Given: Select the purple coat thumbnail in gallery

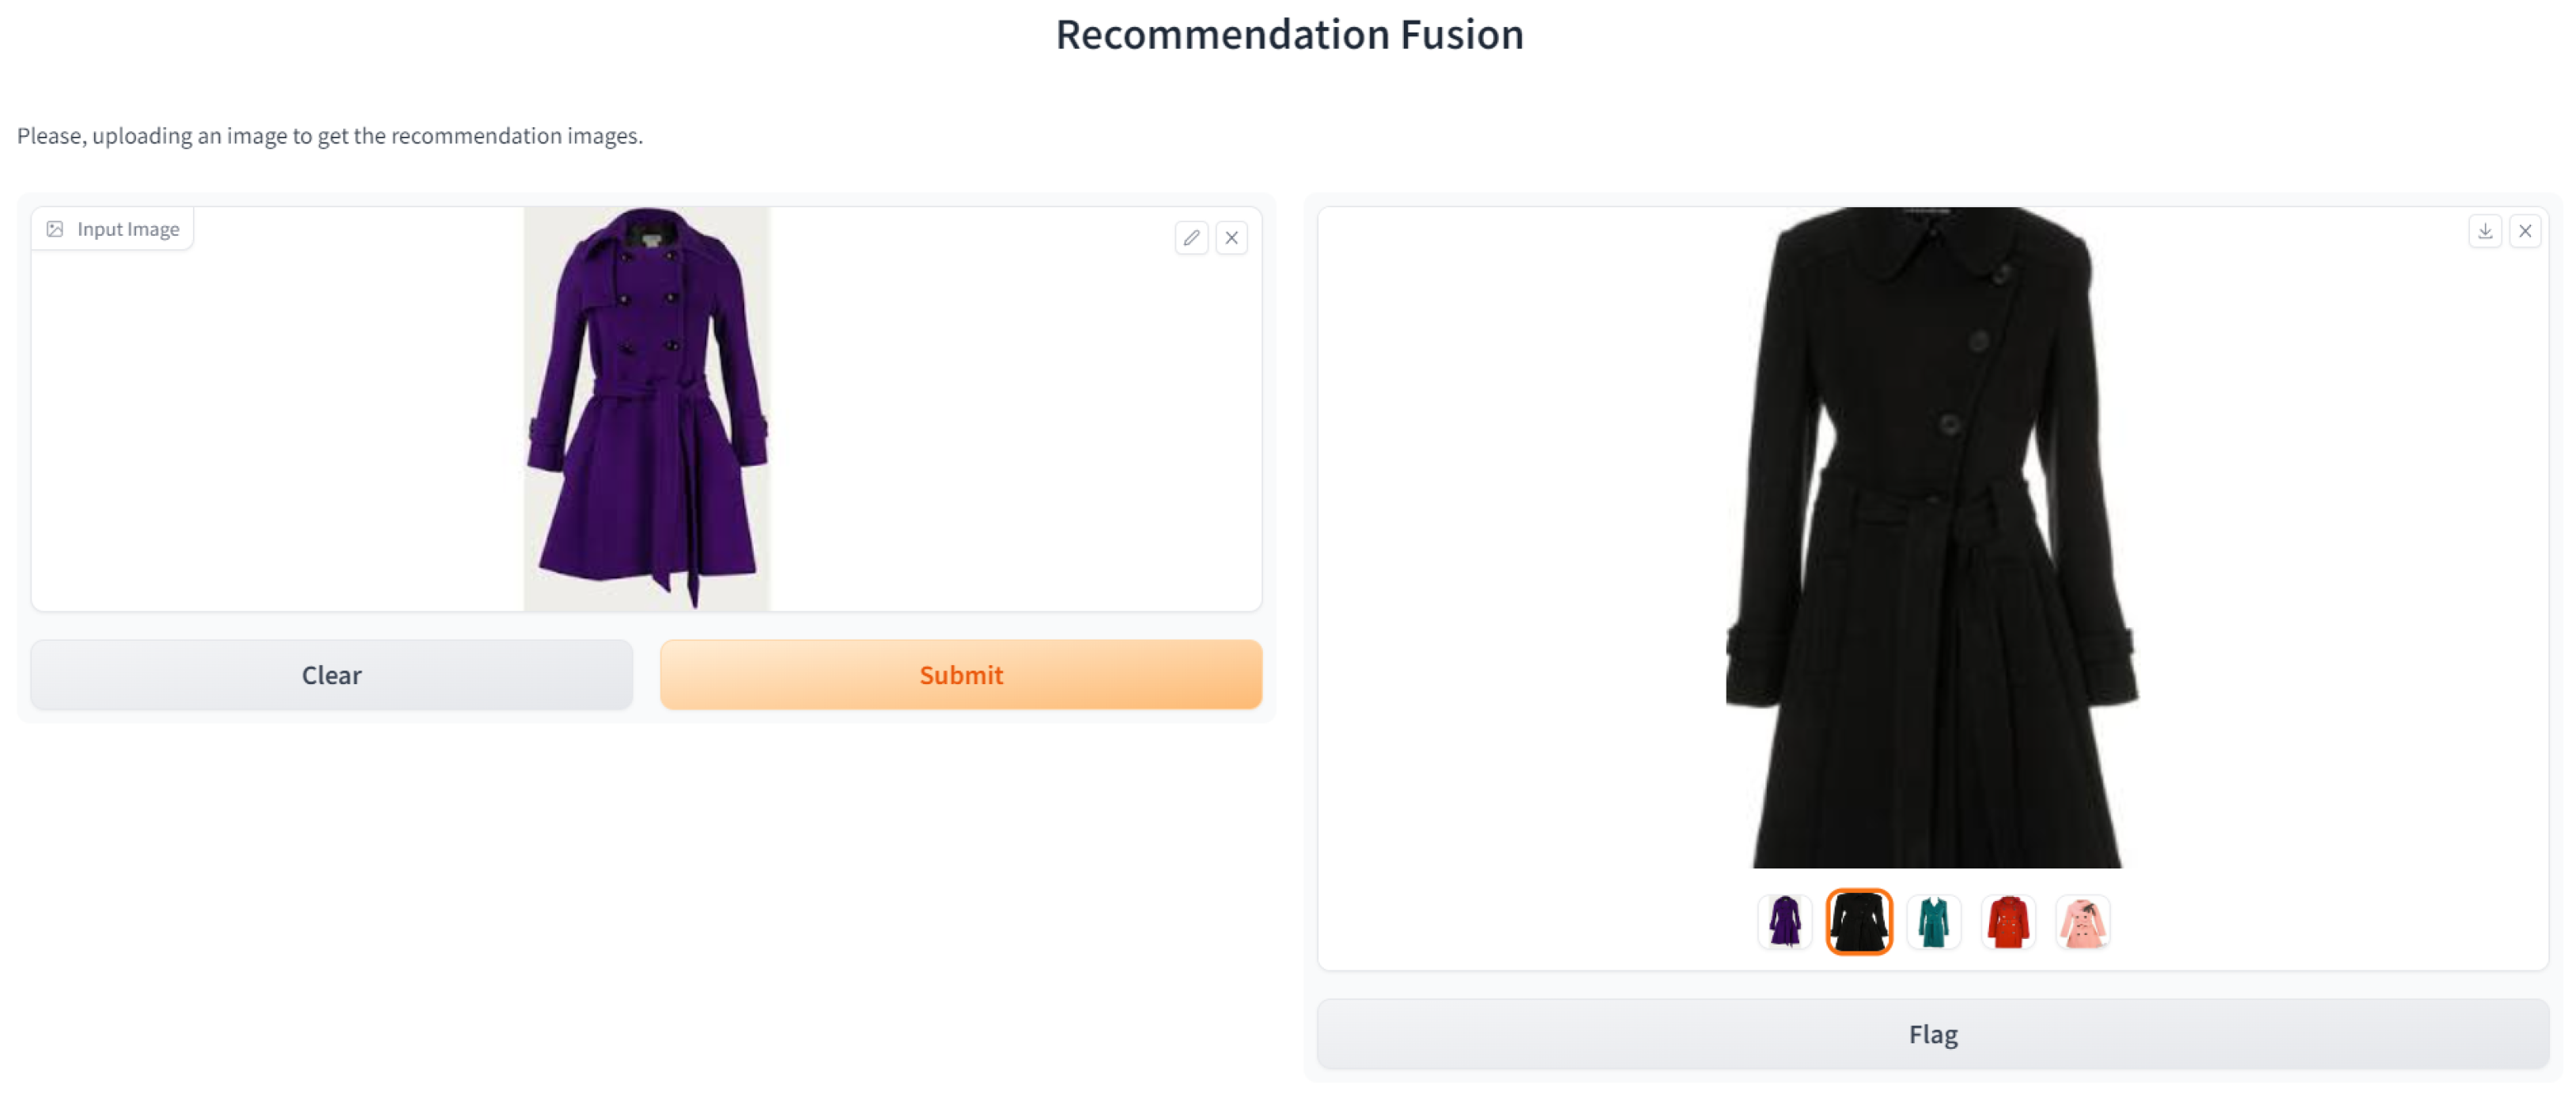Looking at the screenshot, I should point(1785,921).
